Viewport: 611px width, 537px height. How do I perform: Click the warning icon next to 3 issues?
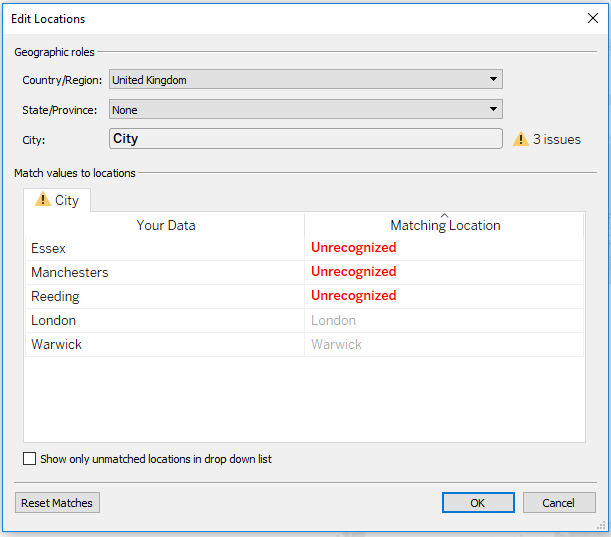tap(520, 140)
